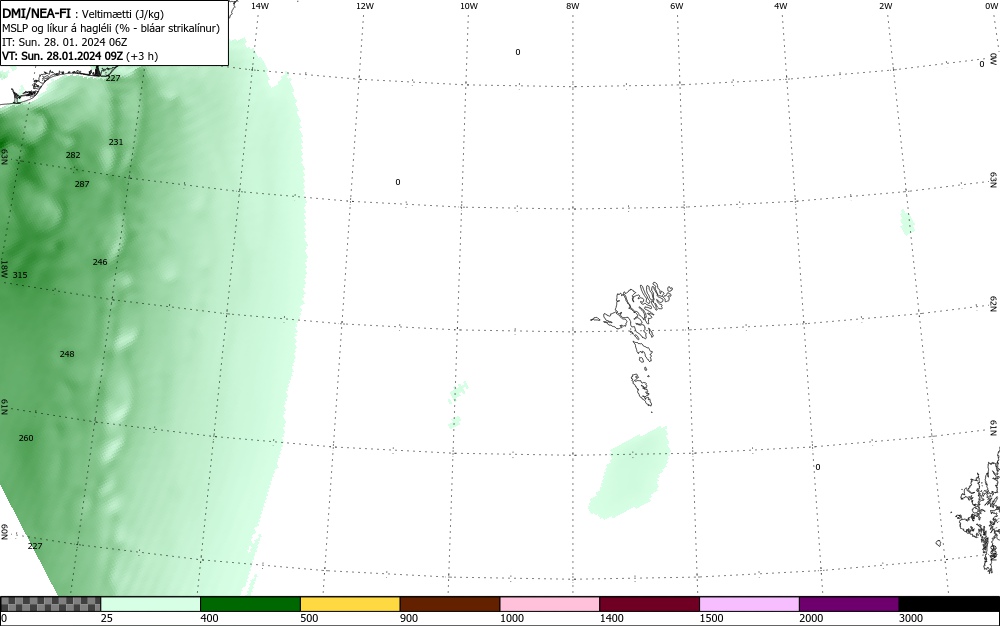Click the 'VT: Sun. 28.01.2024 09Z (+3 h)' line
Image resolution: width=1000 pixels, height=626 pixels.
pyautogui.click(x=80, y=56)
